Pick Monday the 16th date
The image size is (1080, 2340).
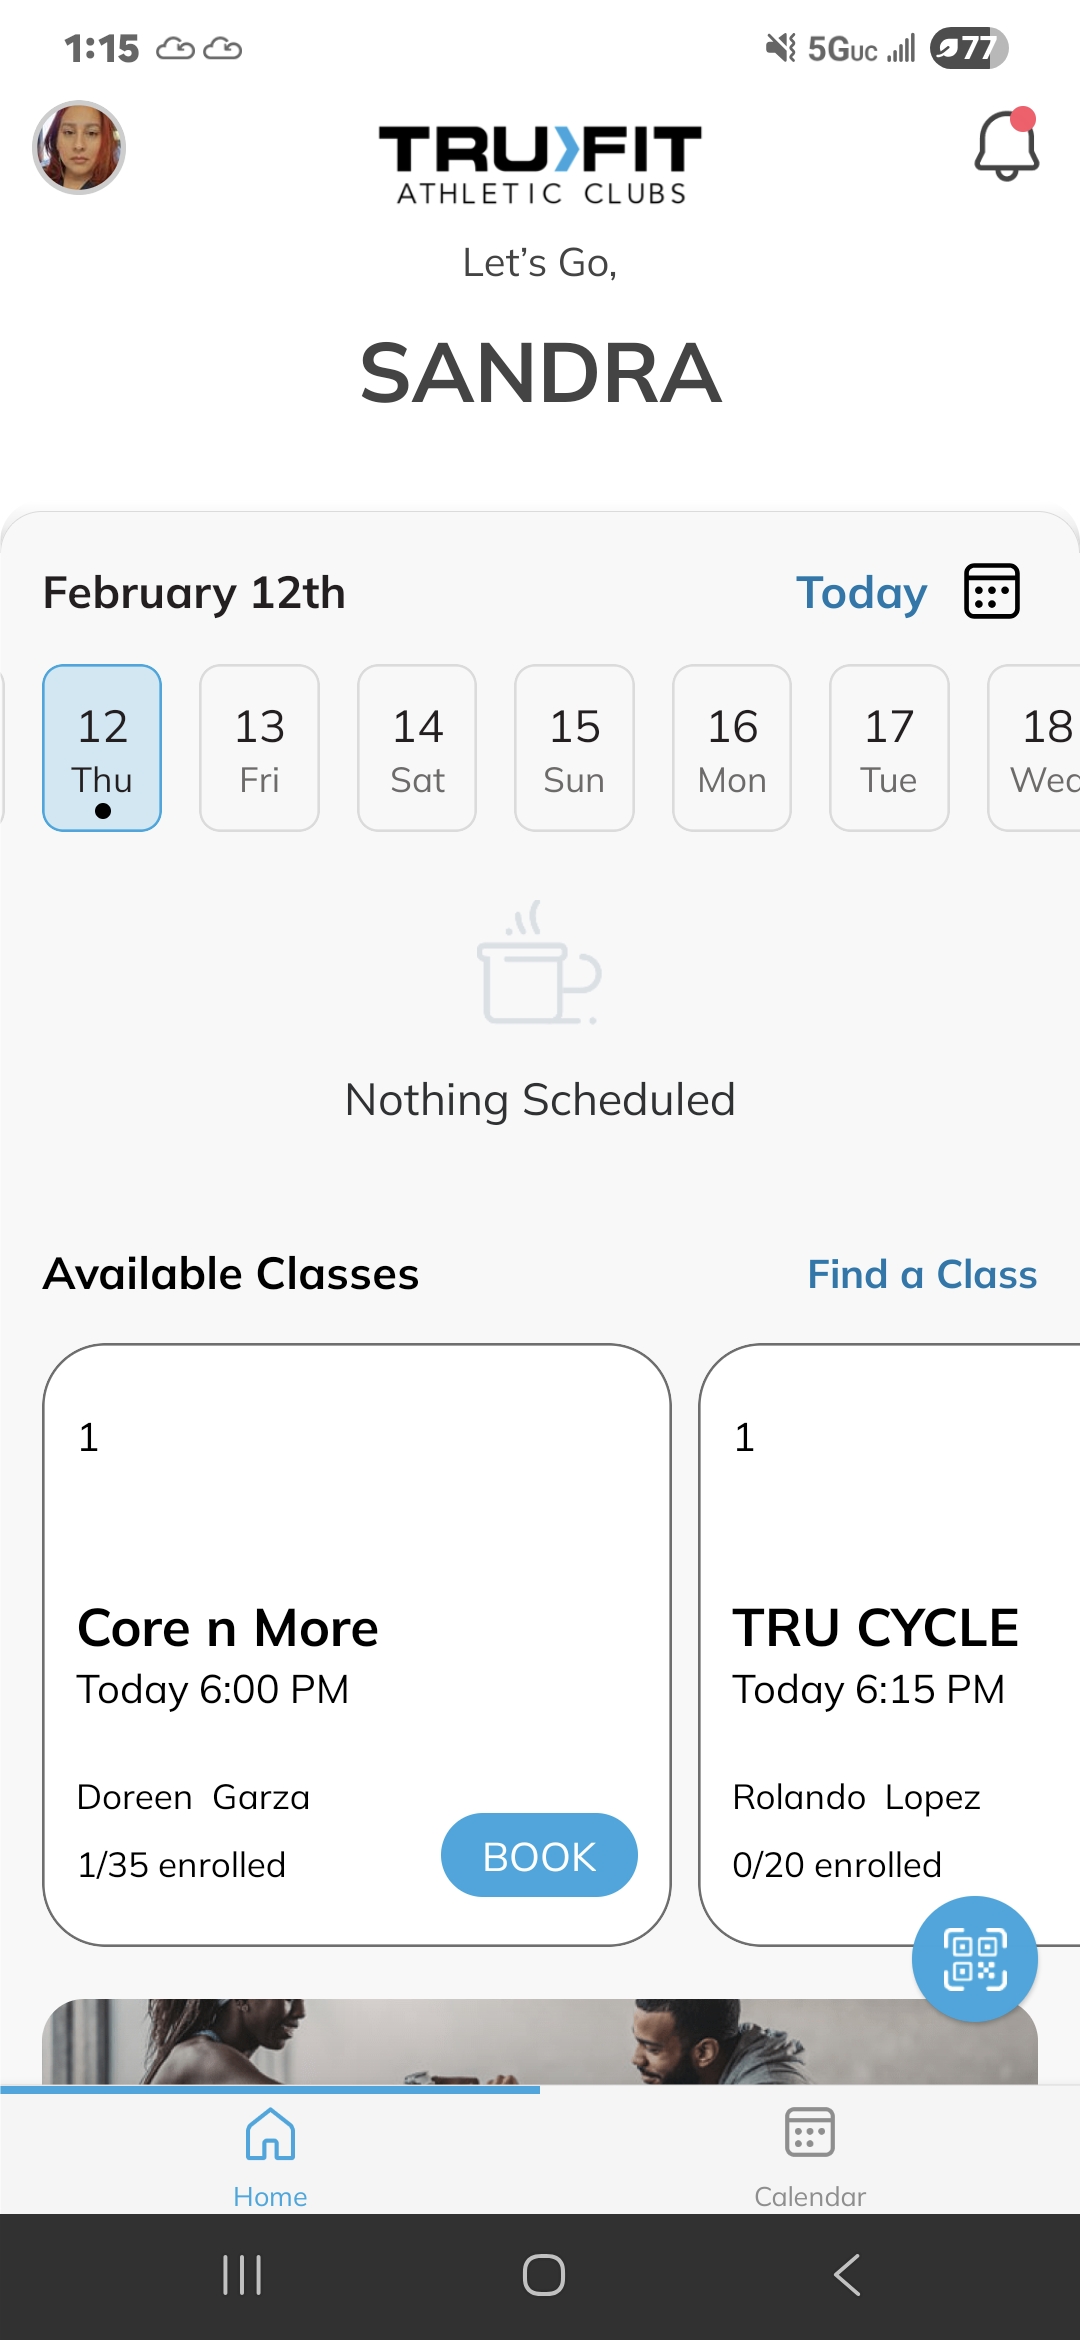click(732, 748)
